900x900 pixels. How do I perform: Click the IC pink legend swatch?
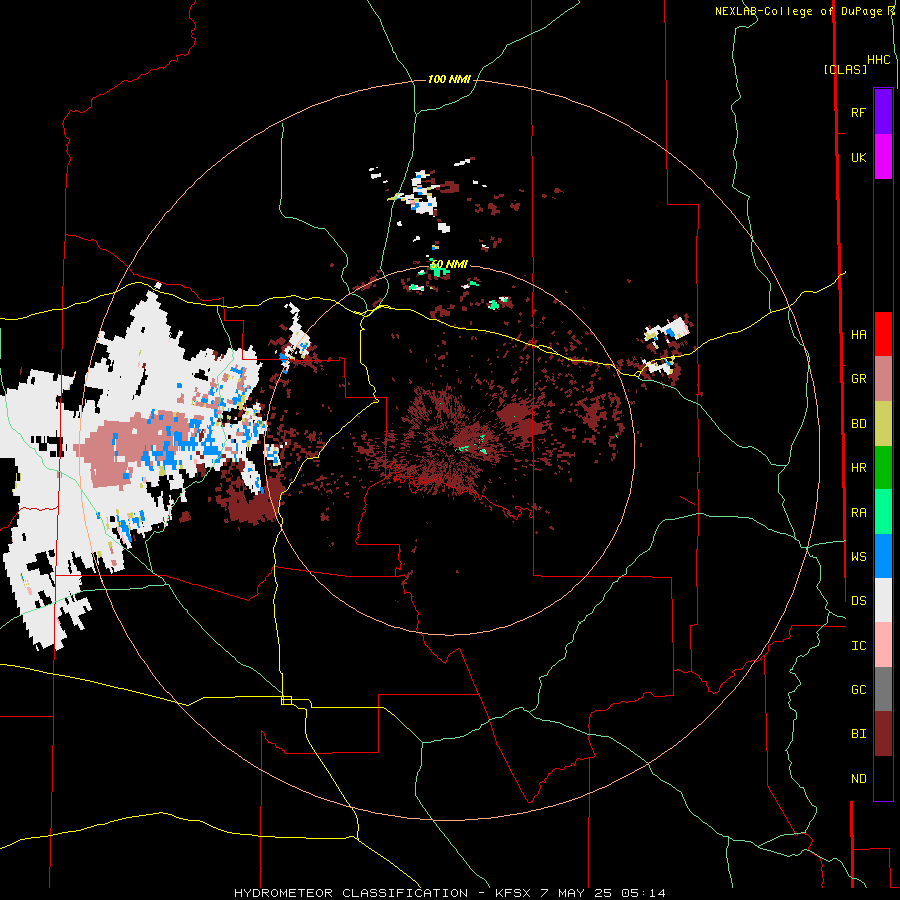coord(883,645)
